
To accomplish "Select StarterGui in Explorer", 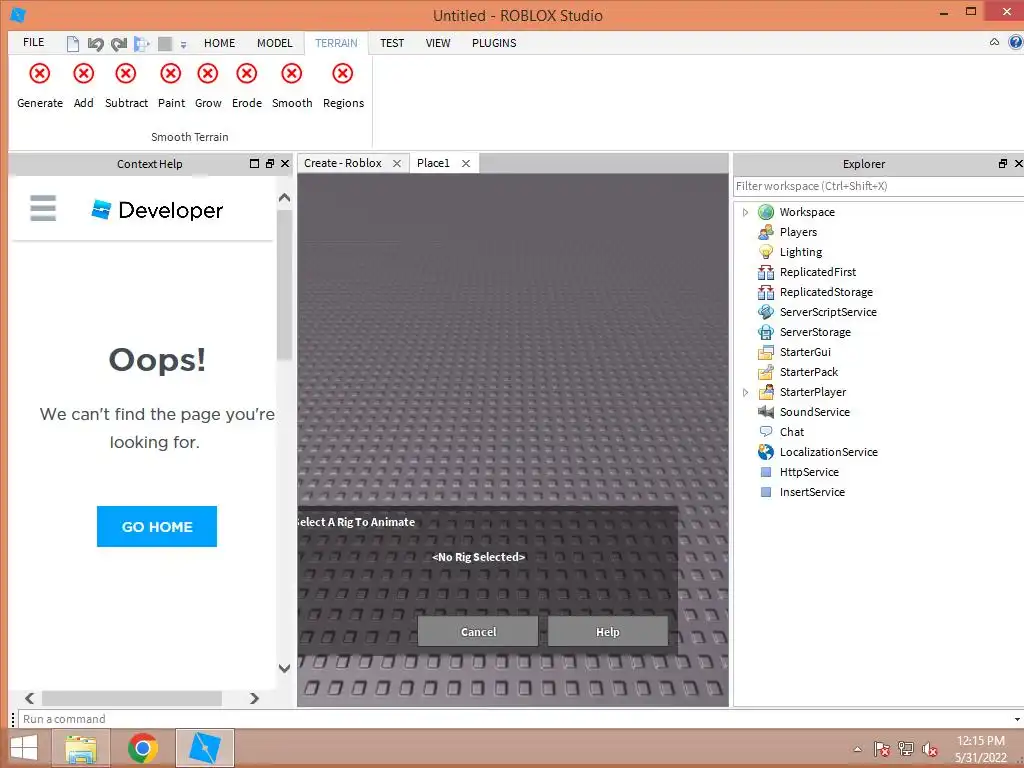I will 805,352.
